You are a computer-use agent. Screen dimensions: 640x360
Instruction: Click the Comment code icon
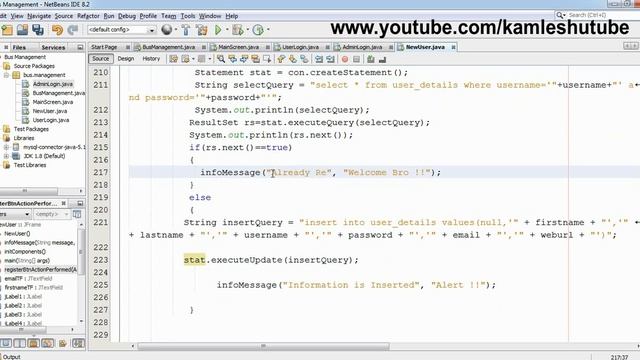[x=371, y=59]
